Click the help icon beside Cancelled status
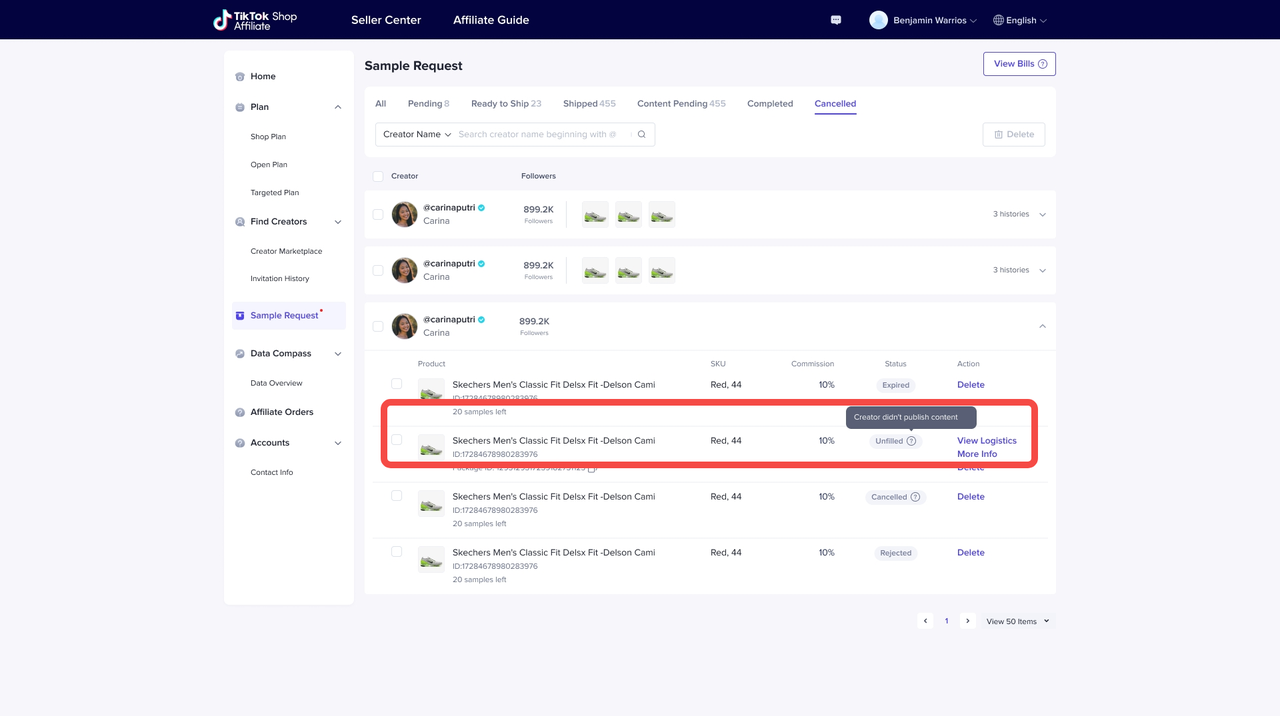The width and height of the screenshot is (1280, 716). point(915,497)
